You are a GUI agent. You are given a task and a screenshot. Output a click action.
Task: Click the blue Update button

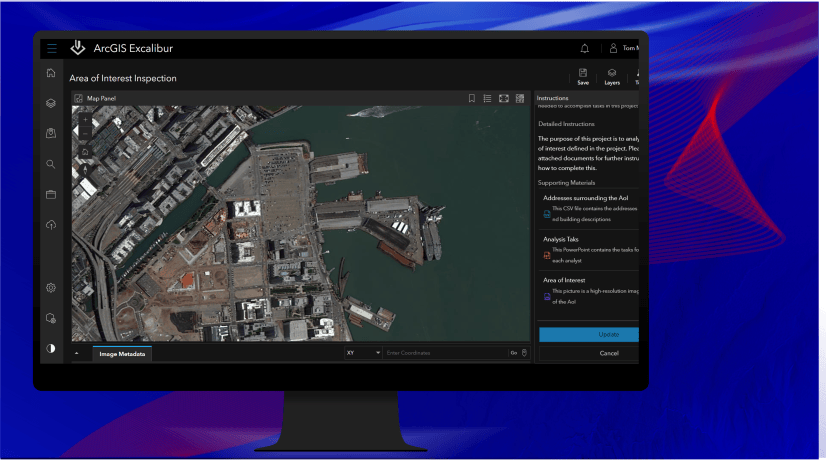pyautogui.click(x=589, y=334)
